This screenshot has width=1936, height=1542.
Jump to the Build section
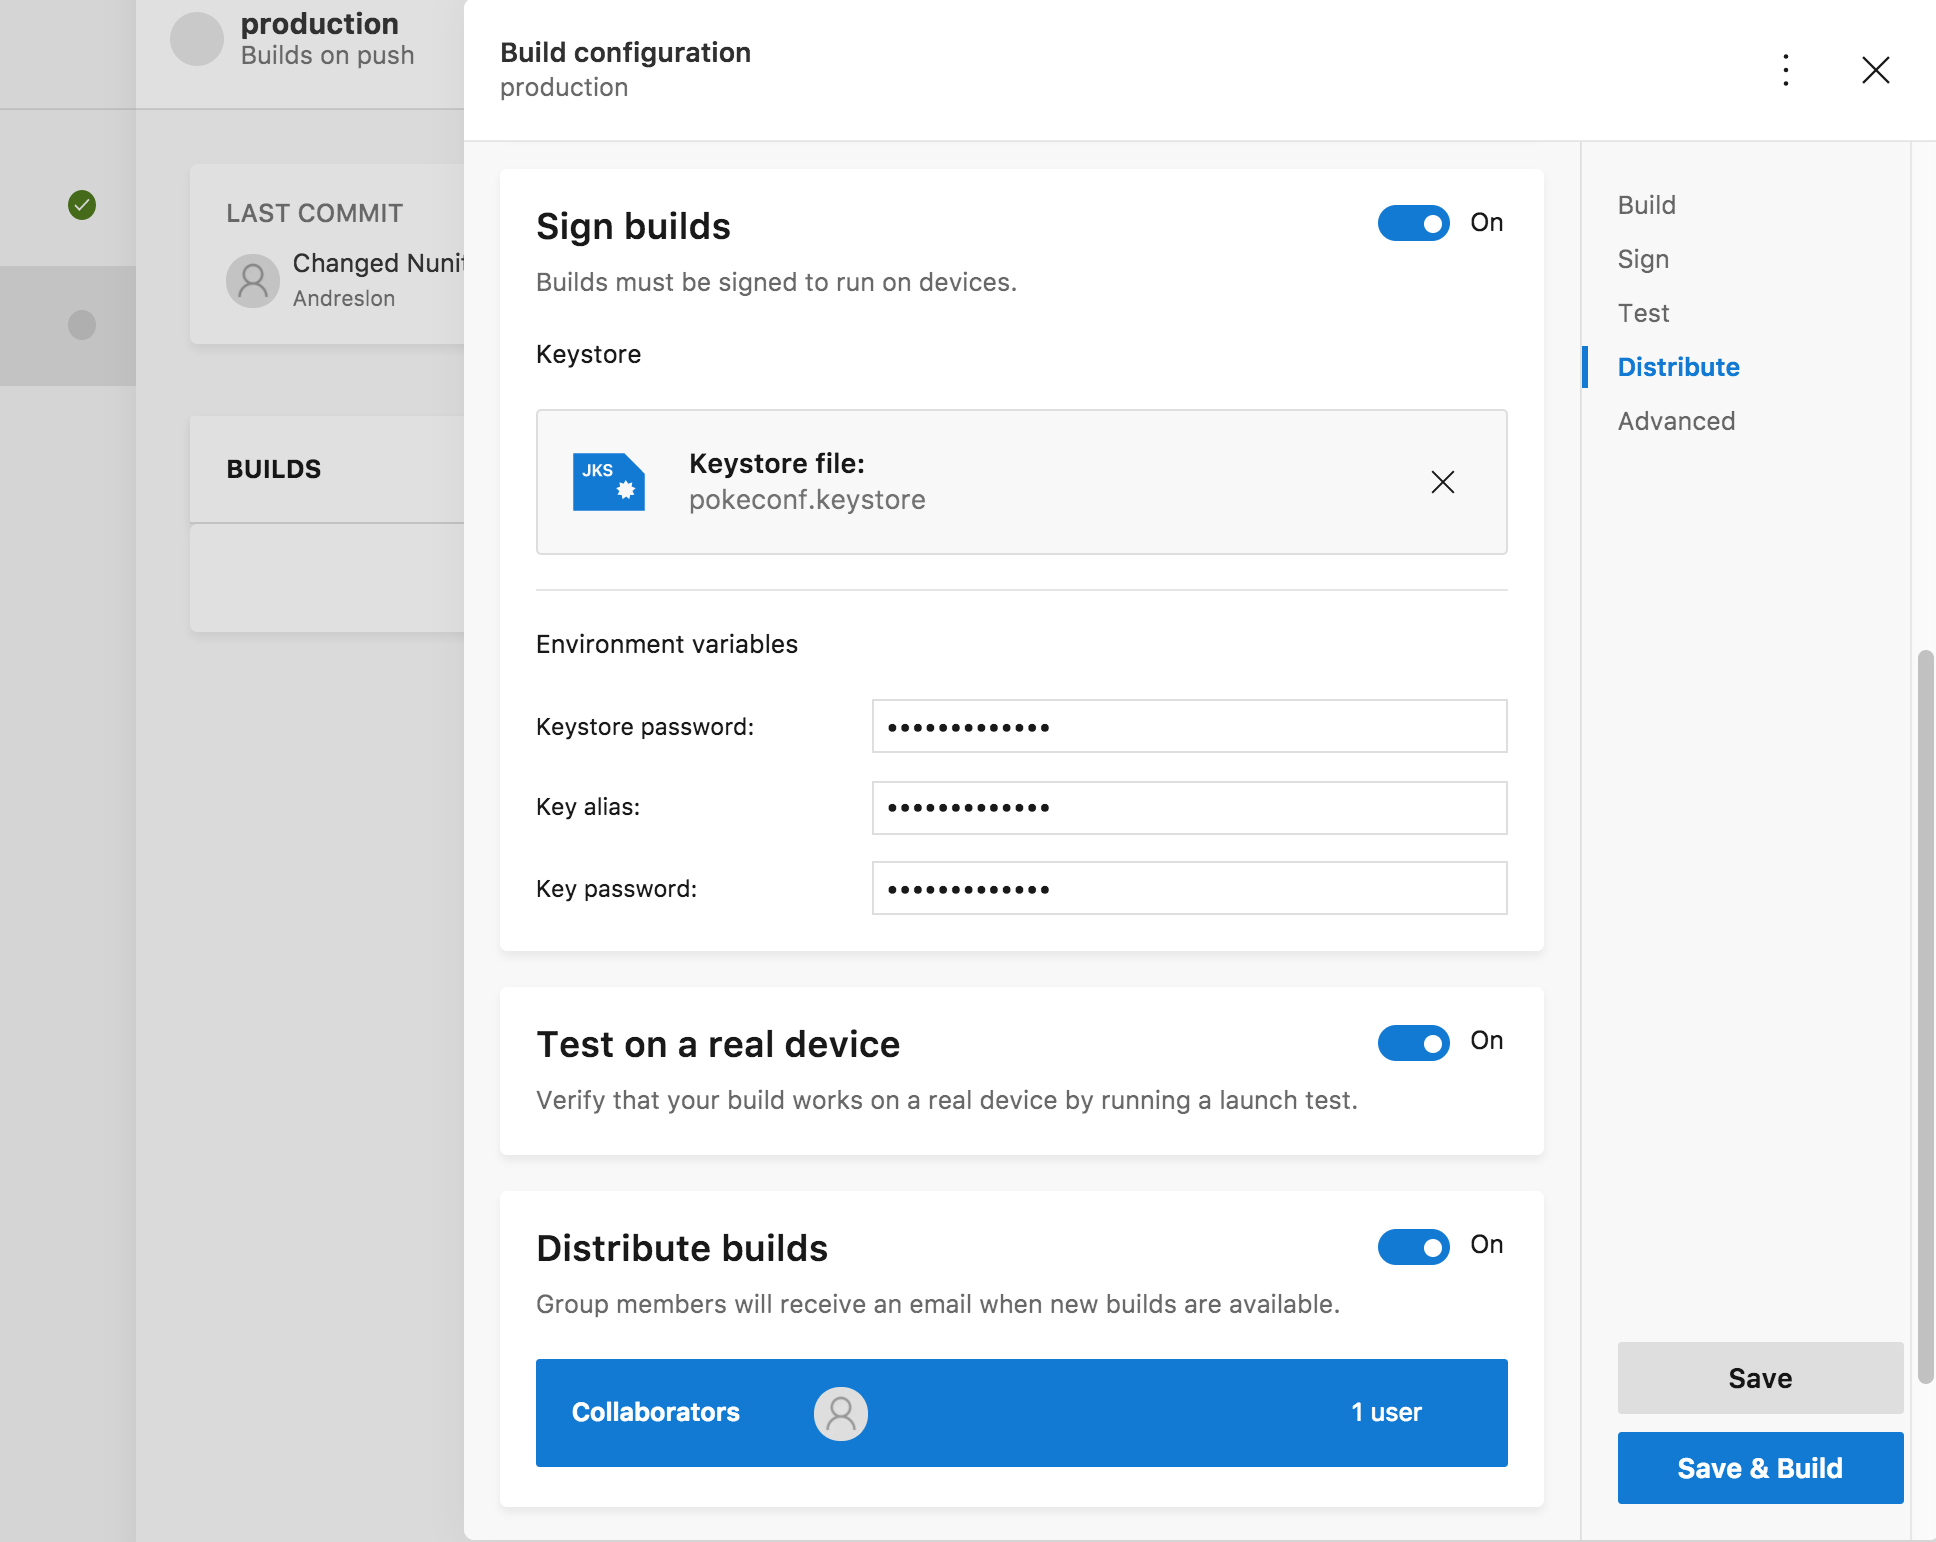point(1646,205)
